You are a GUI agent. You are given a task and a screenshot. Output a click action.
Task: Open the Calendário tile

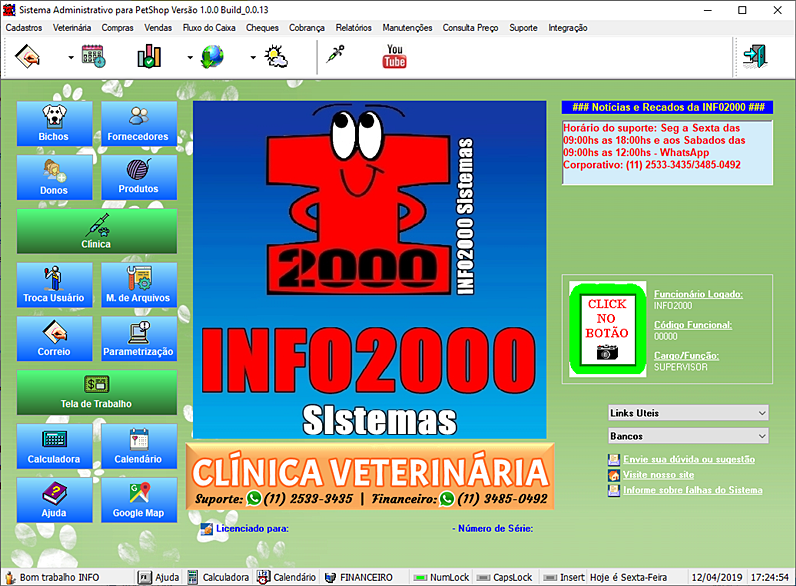139,446
